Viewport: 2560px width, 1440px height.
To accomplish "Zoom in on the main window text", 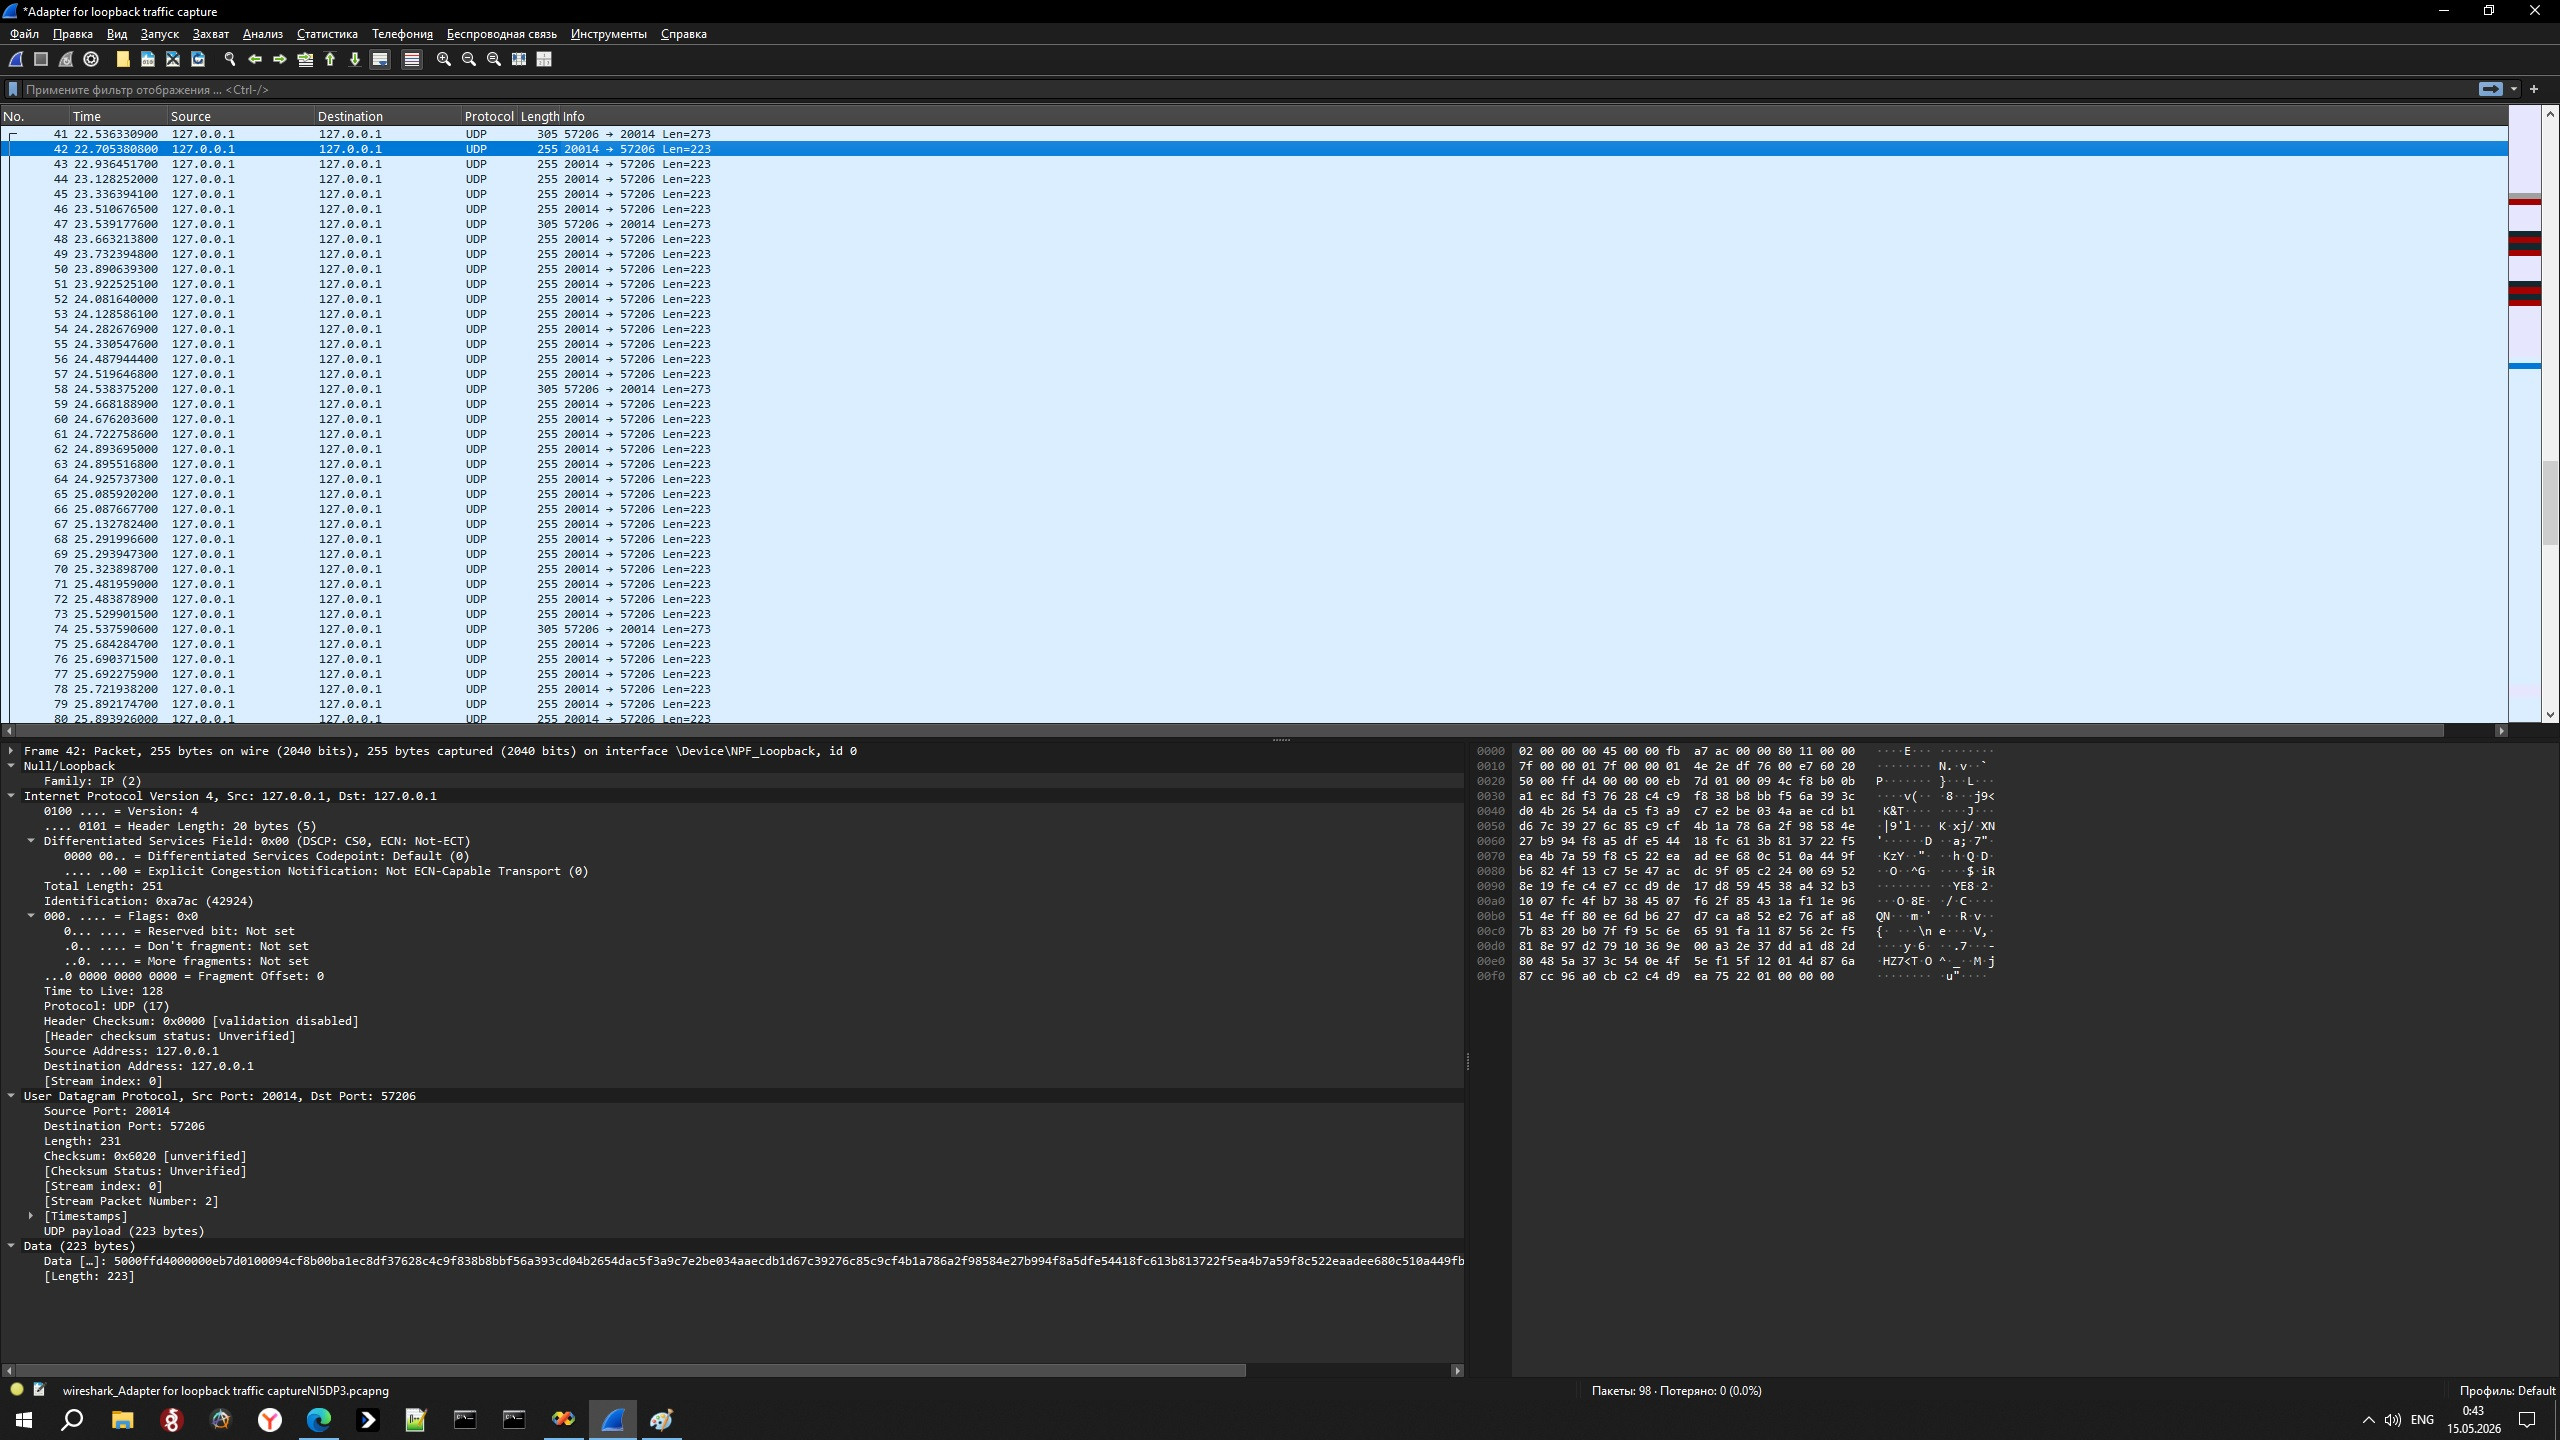I will click(444, 59).
